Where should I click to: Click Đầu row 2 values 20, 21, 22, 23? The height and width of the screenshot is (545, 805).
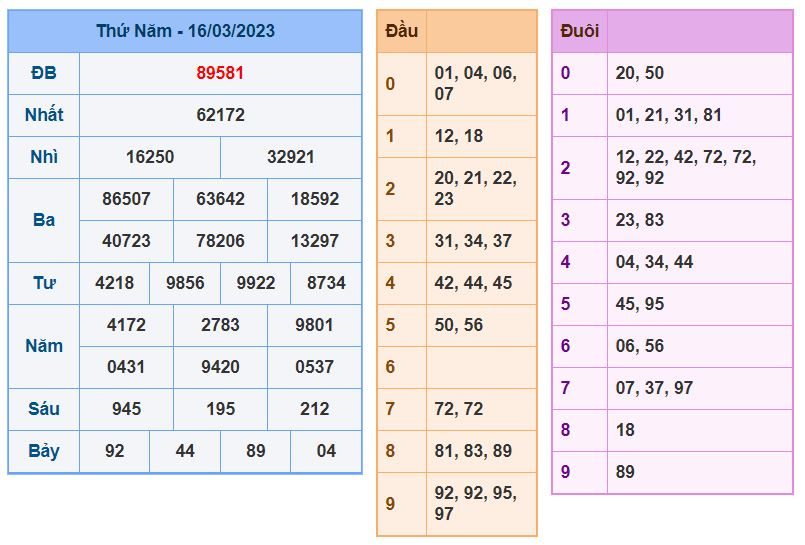pos(475,188)
